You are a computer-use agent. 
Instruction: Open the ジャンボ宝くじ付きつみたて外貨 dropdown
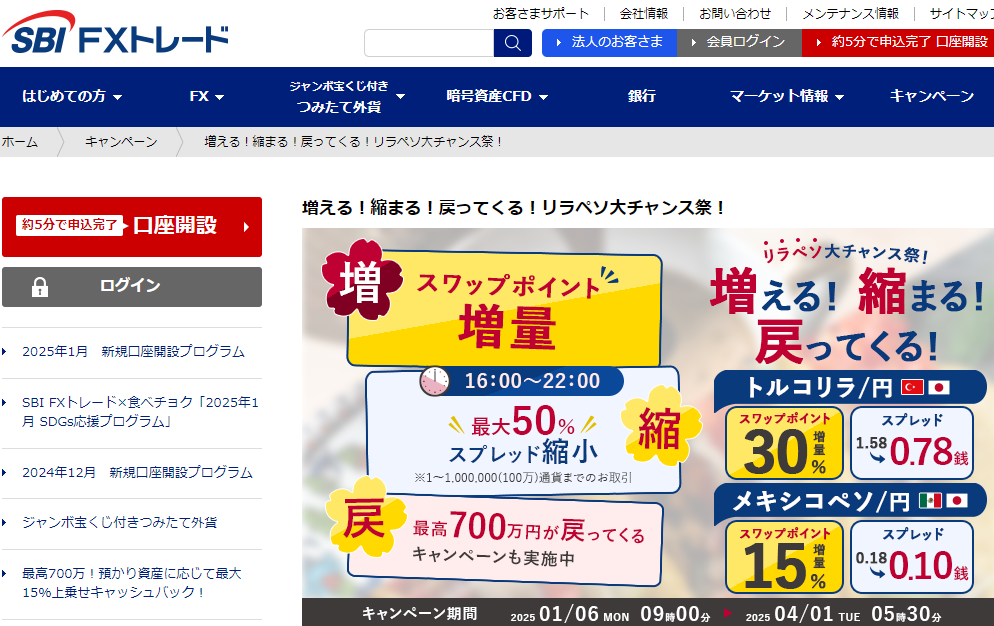347,96
